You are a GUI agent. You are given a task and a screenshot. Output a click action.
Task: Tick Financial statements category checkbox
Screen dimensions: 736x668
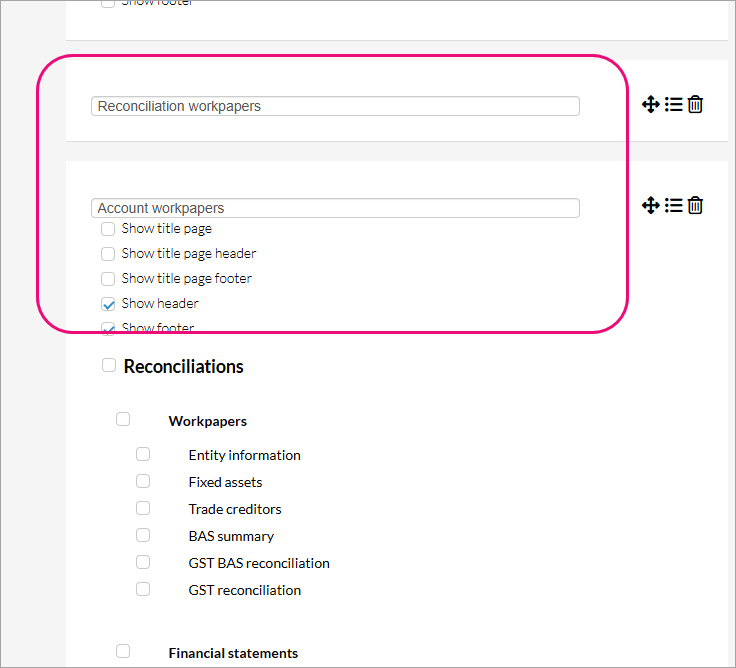pos(123,652)
